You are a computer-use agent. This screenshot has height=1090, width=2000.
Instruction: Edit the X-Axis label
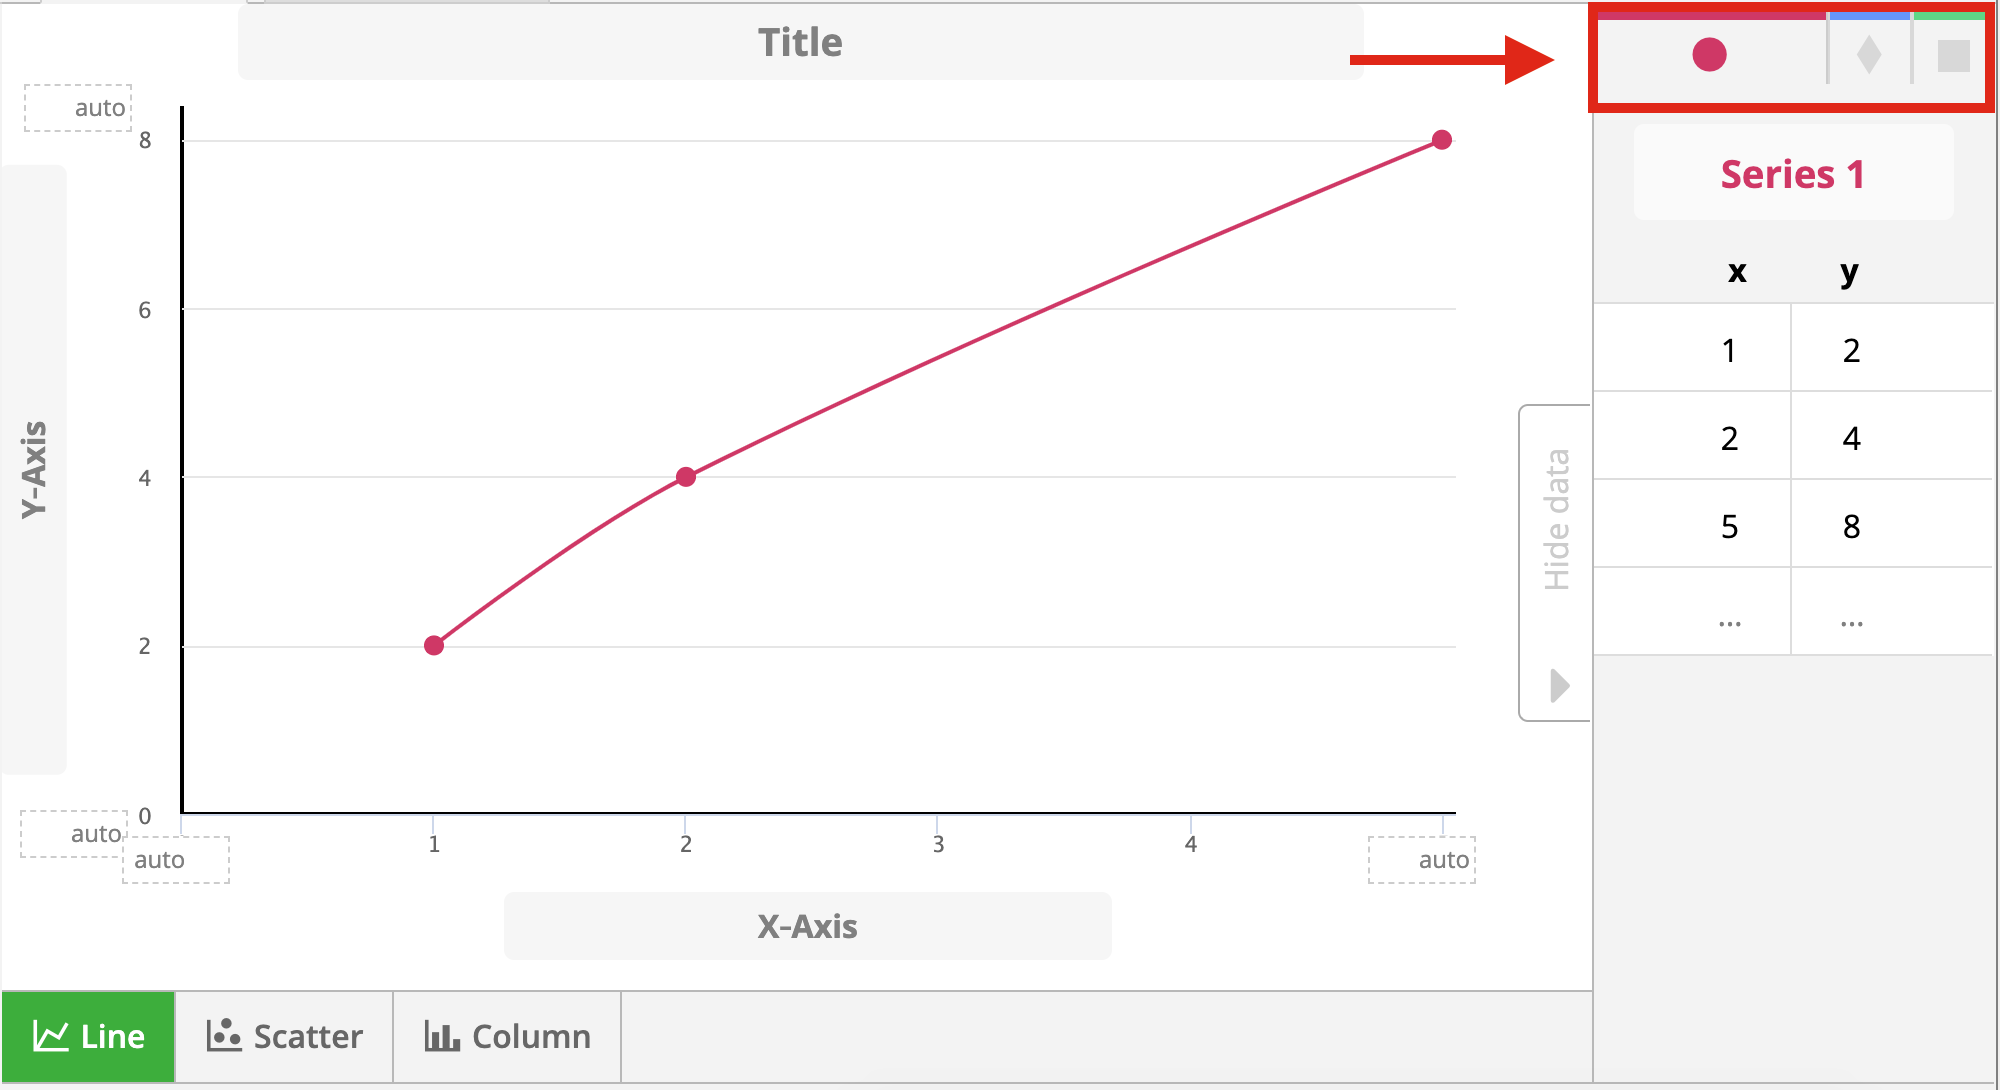807,926
